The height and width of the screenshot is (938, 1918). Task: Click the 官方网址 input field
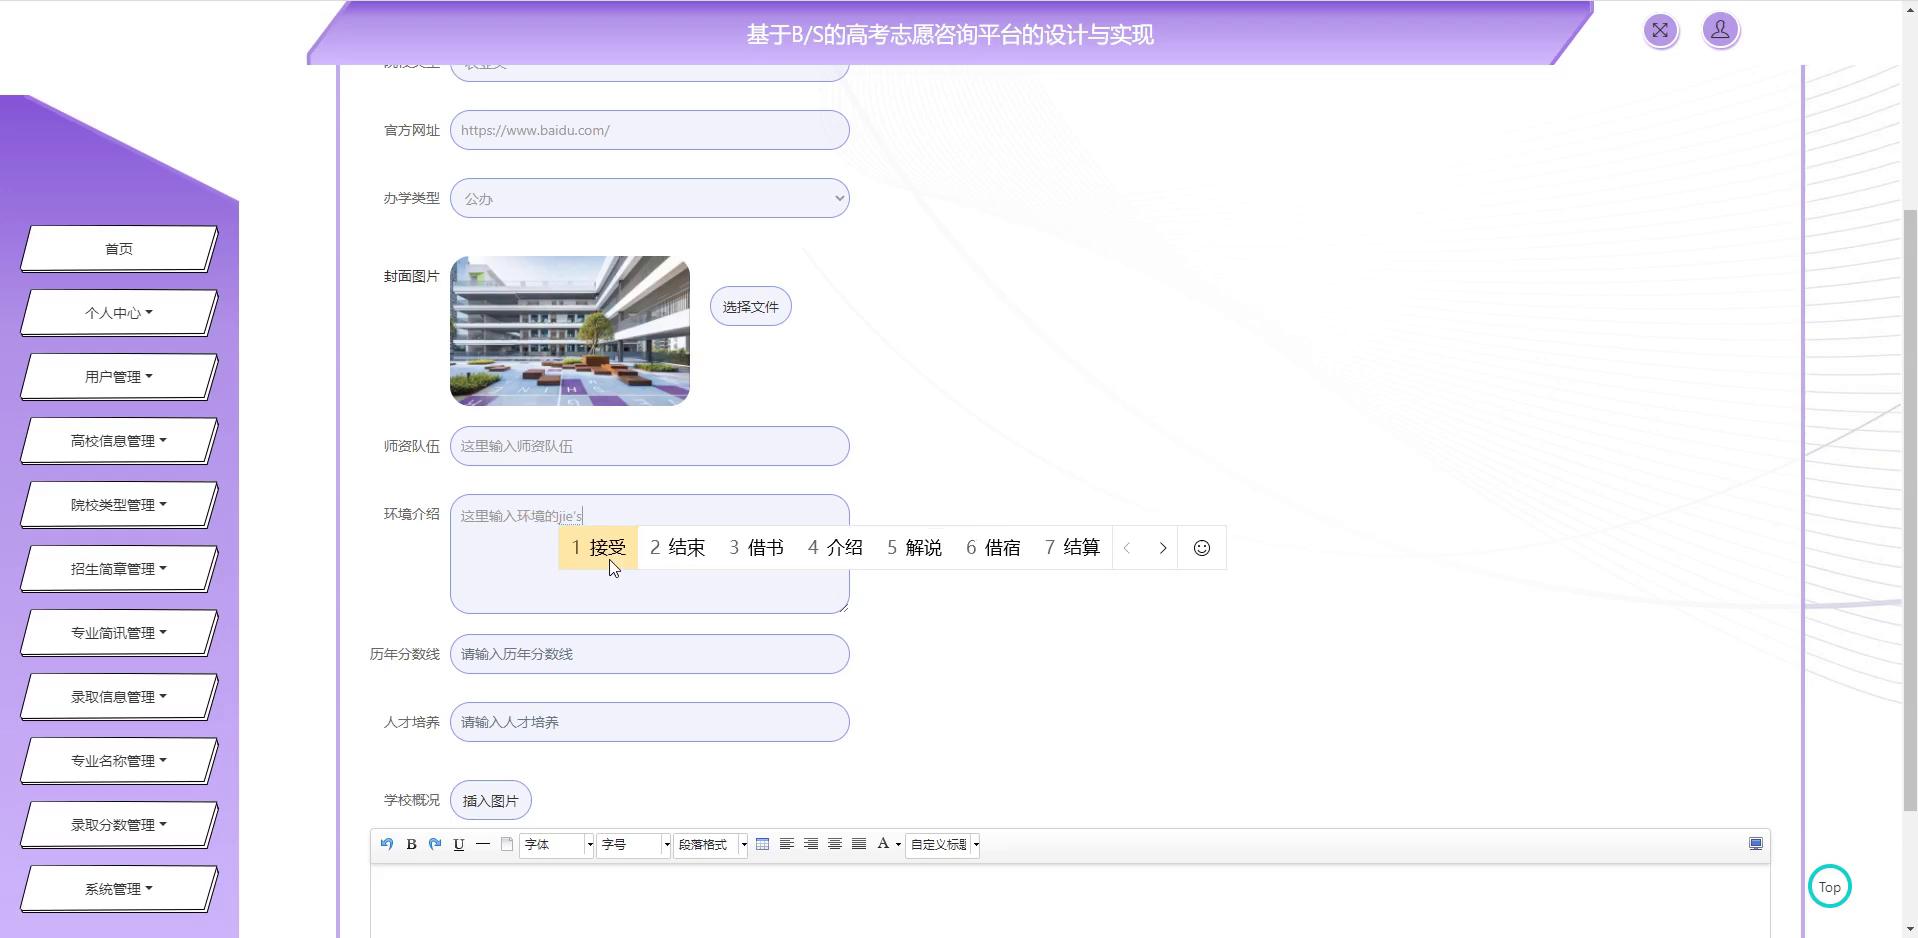click(650, 130)
